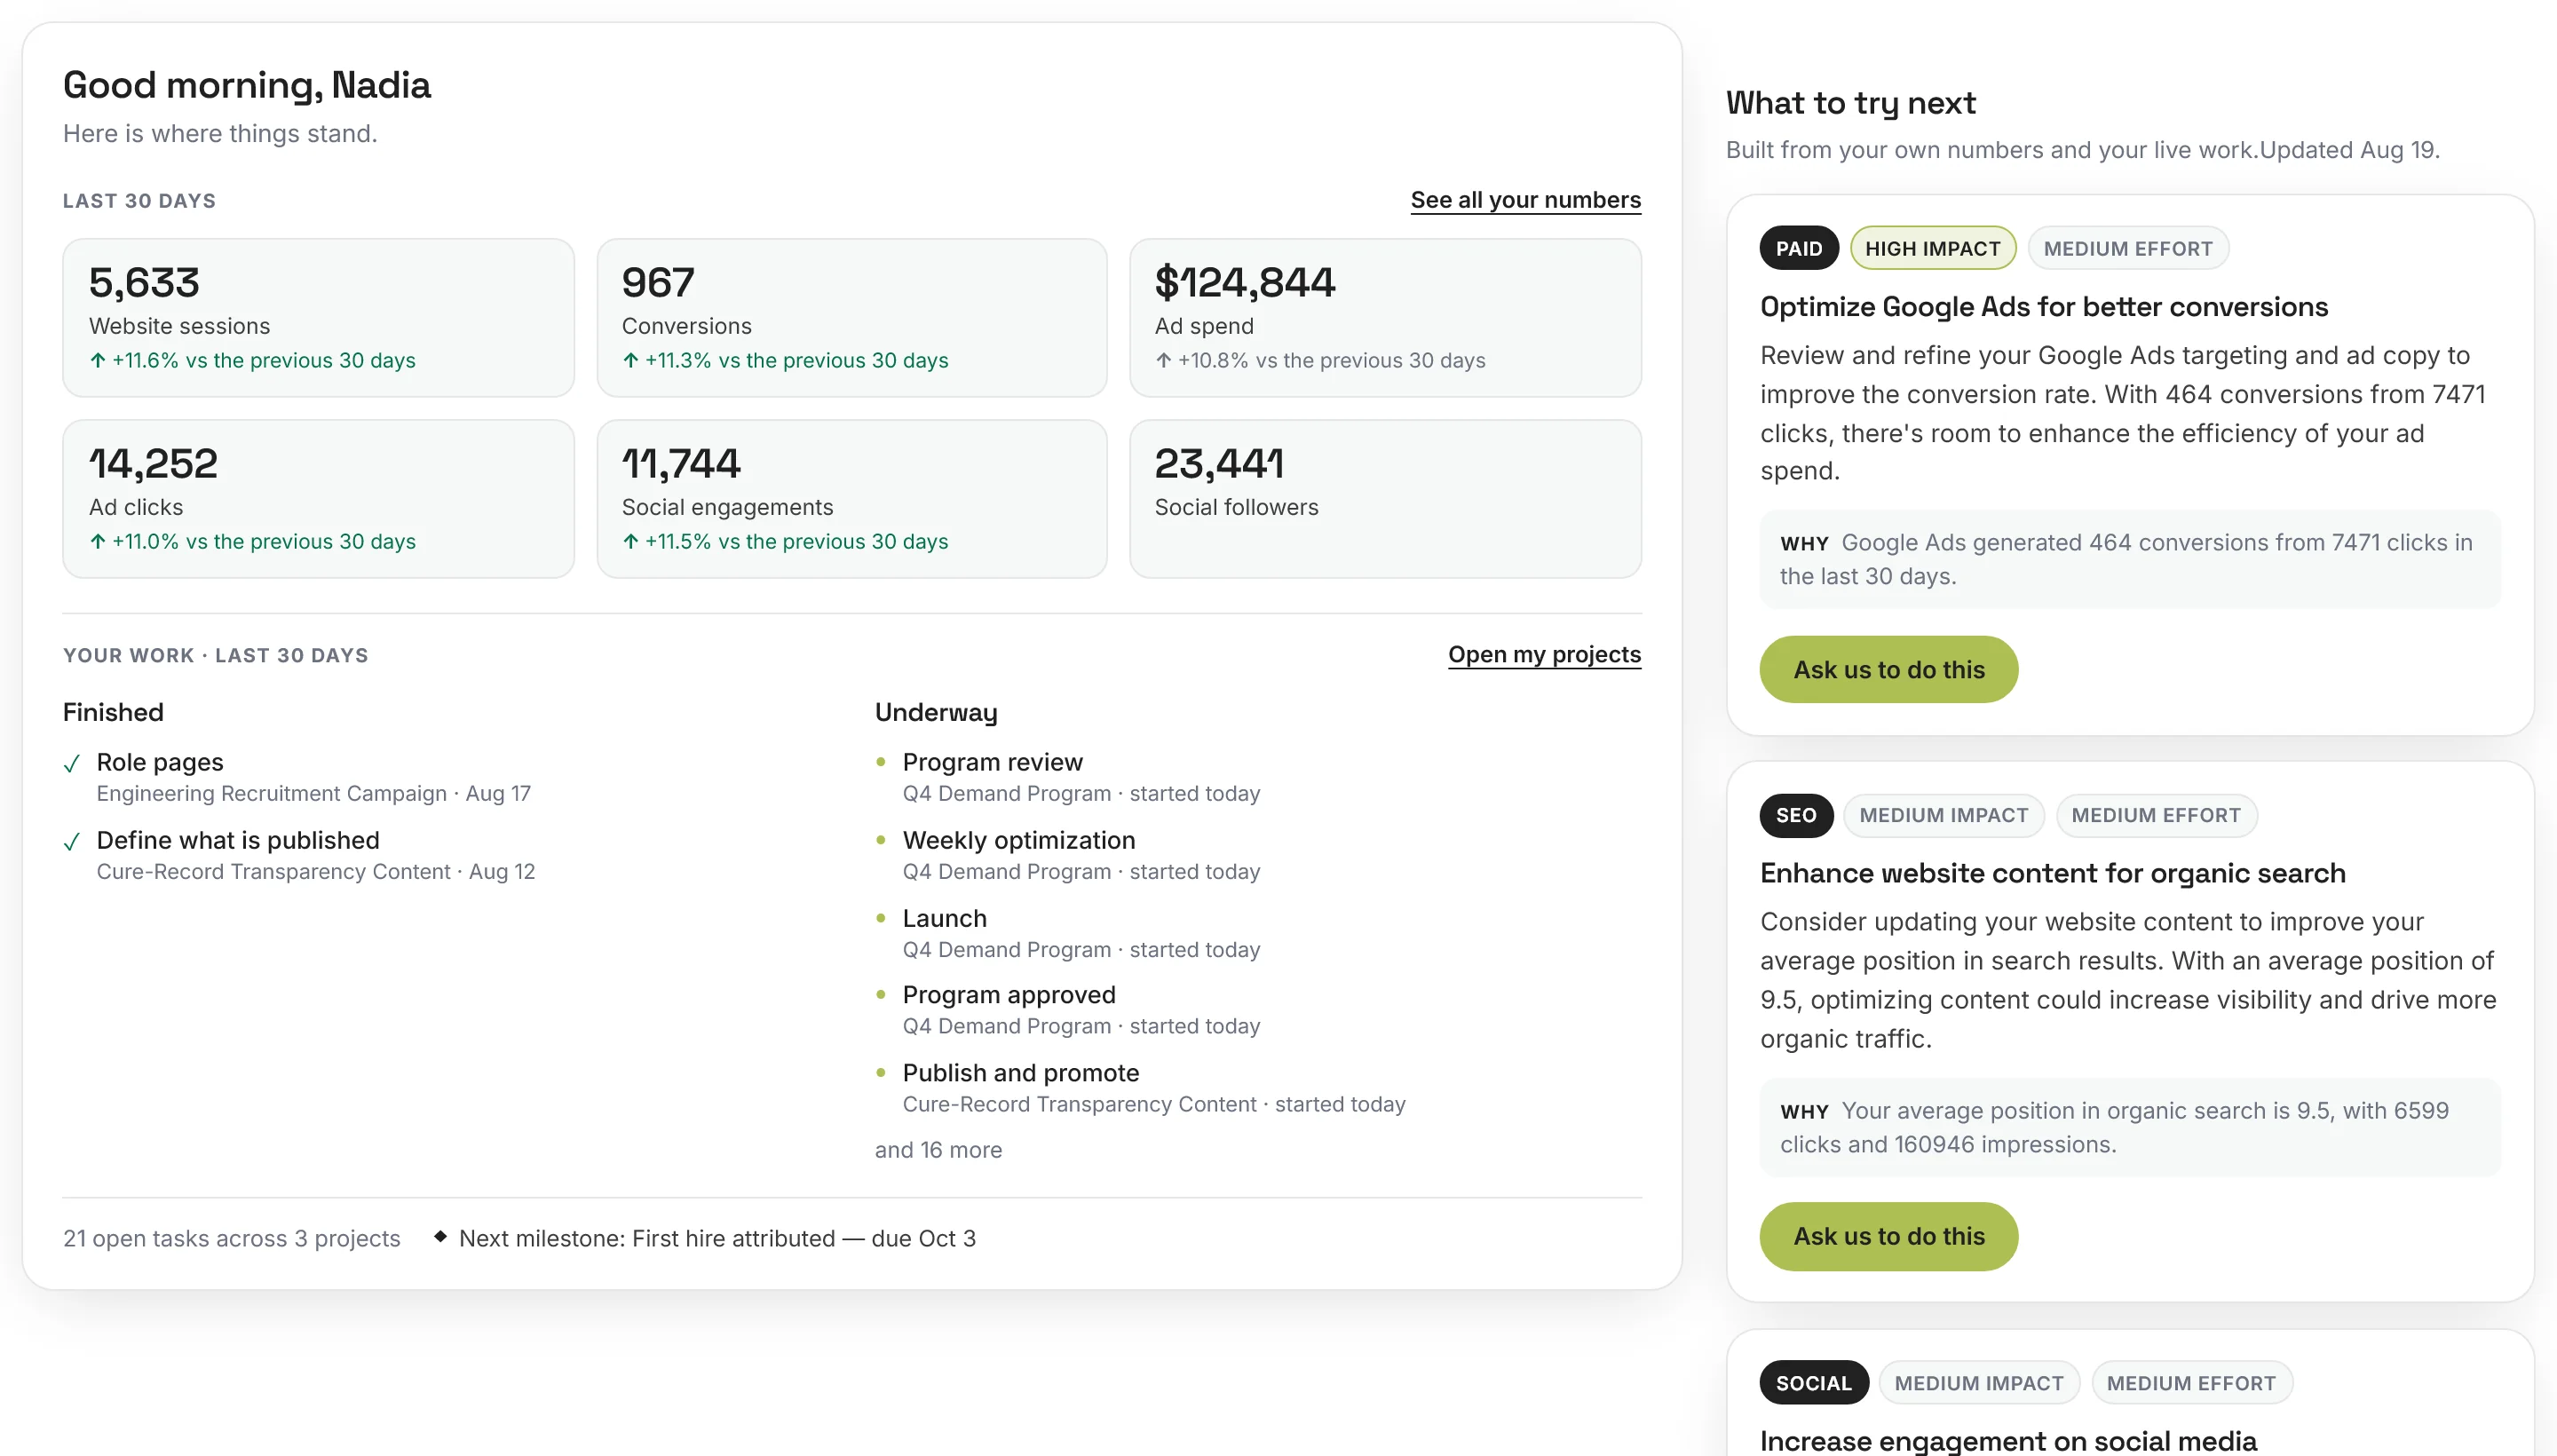
Task: Open the 5,633 Website sessions card
Action: (318, 317)
